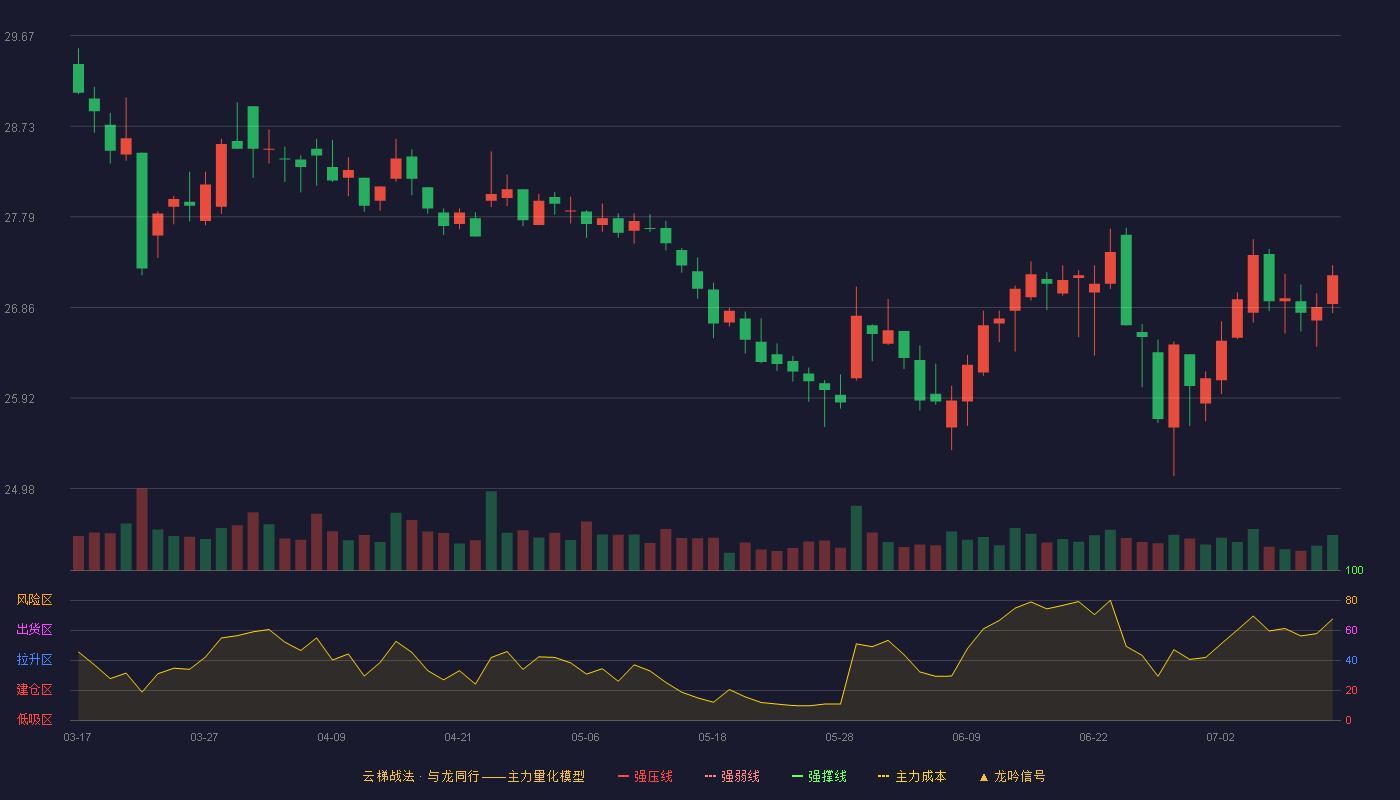Toggle the 主力成本 legend item
This screenshot has height=800, width=1400.
pos(912,776)
